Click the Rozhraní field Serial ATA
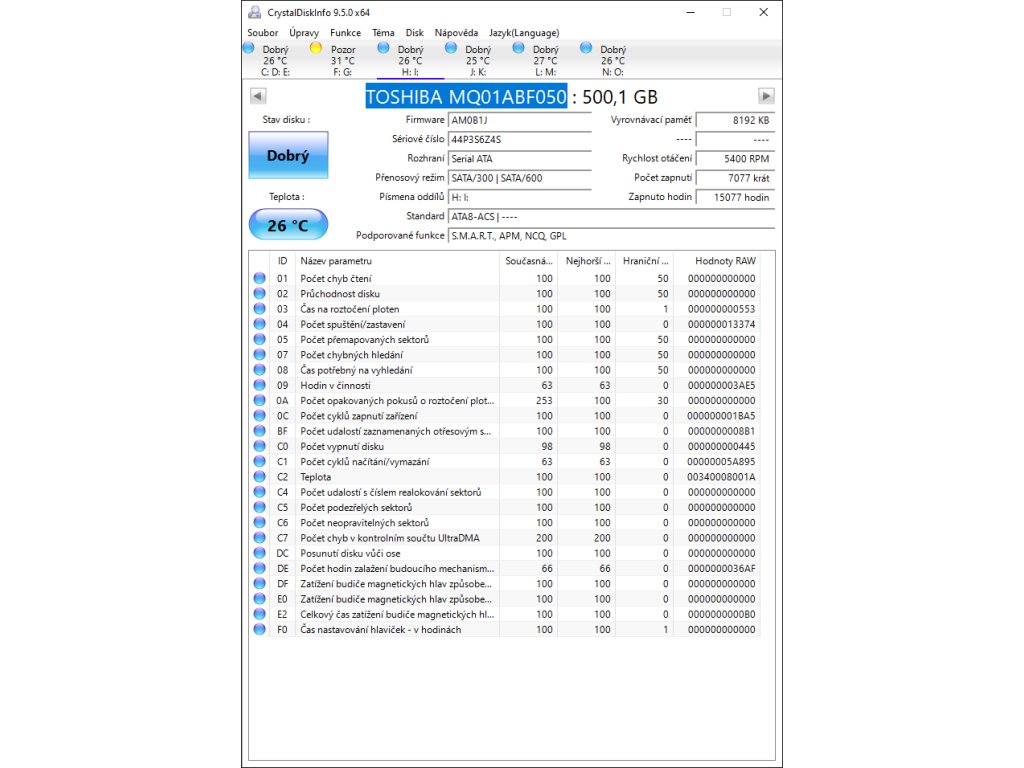 520,159
